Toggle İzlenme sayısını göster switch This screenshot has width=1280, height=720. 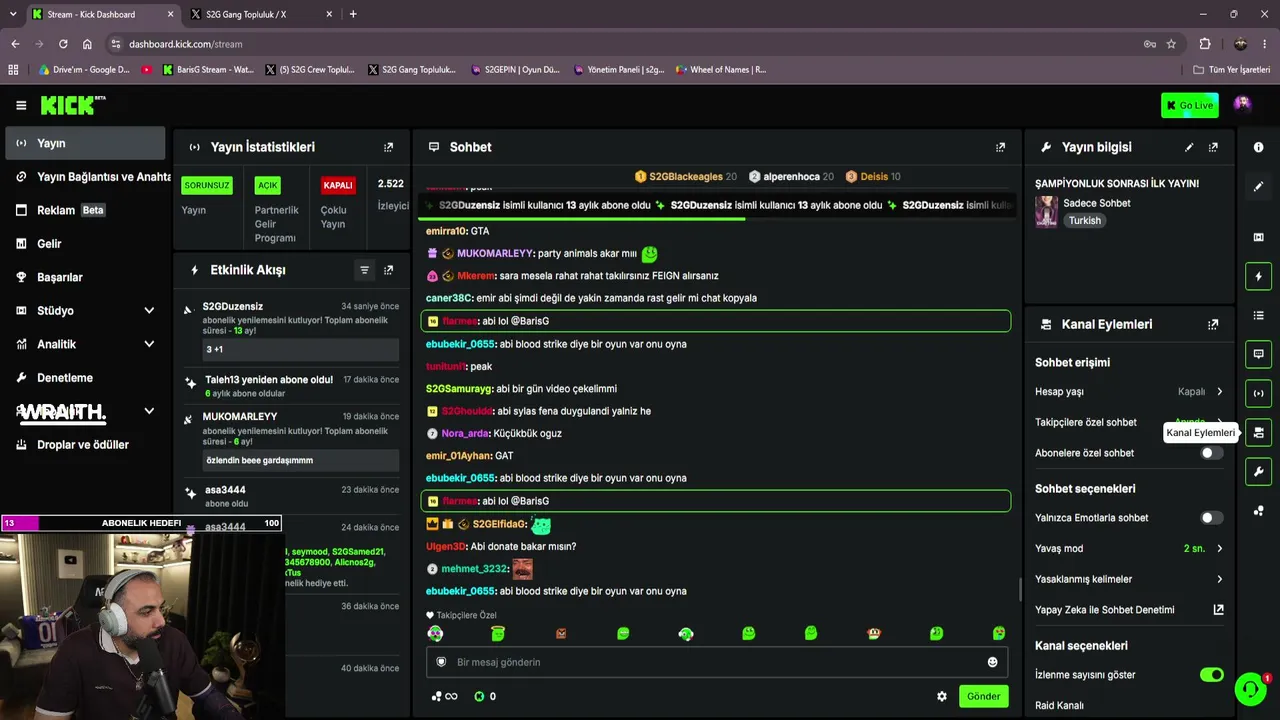coord(1211,675)
